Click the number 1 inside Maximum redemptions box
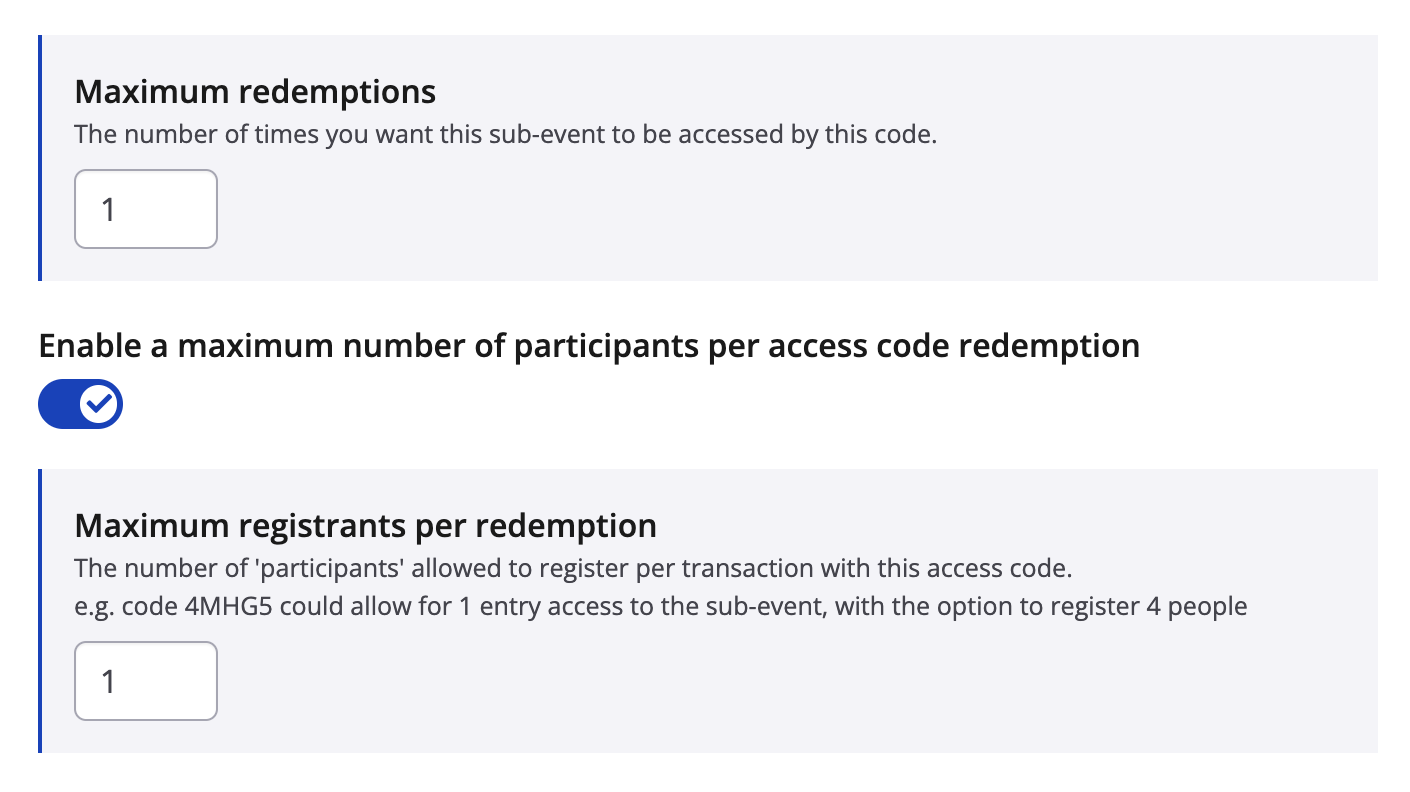Screen dimensions: 1410x792 click(x=108, y=210)
